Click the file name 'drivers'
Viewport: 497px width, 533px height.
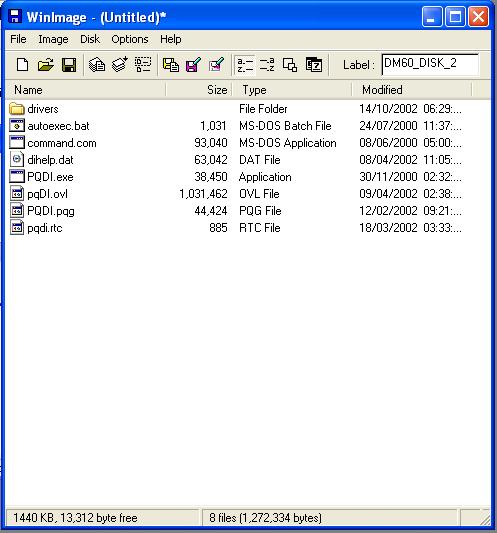(43, 109)
